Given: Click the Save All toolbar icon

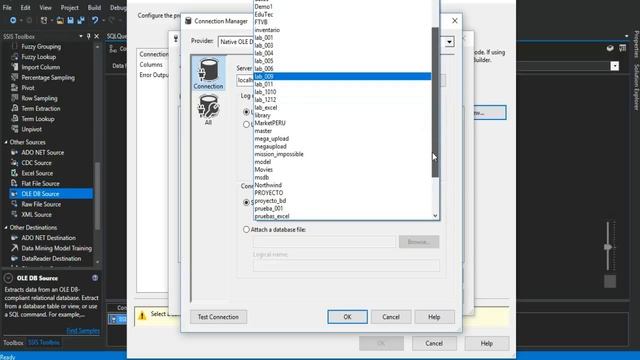Looking at the screenshot, I should 81,20.
